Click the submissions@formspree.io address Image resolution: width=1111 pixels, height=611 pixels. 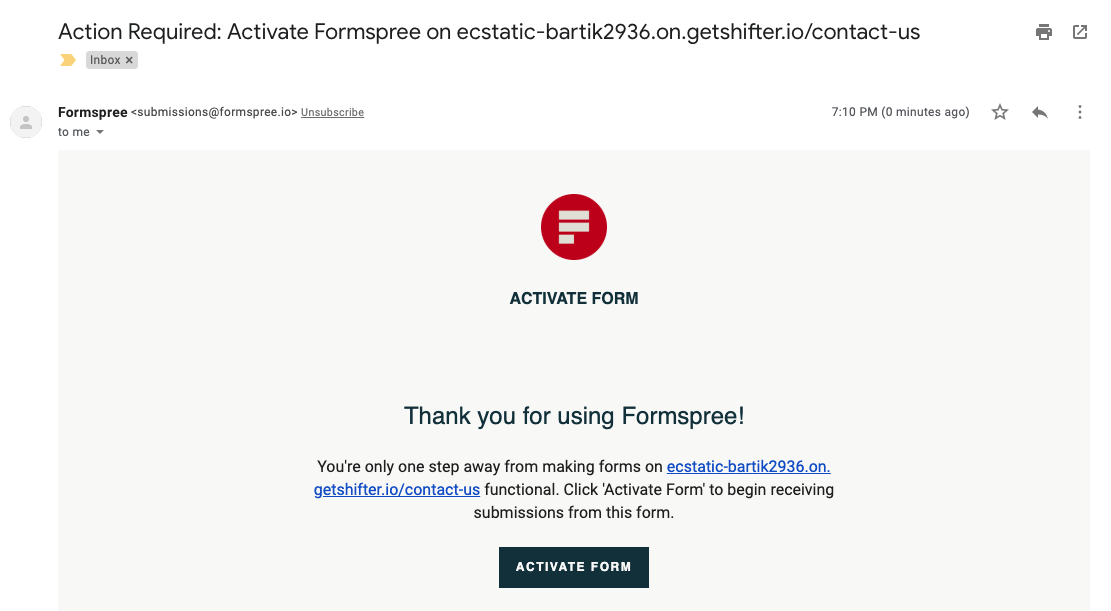click(x=214, y=112)
